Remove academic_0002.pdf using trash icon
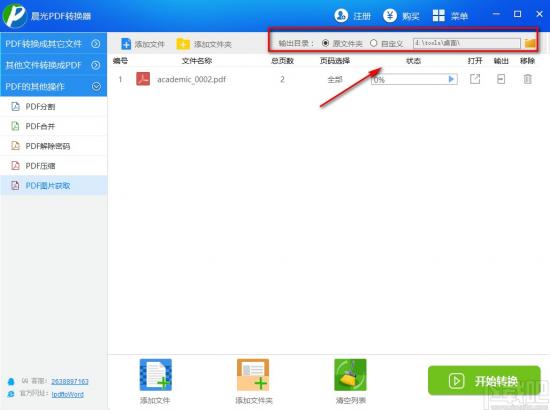This screenshot has height=410, width=550. coord(528,79)
